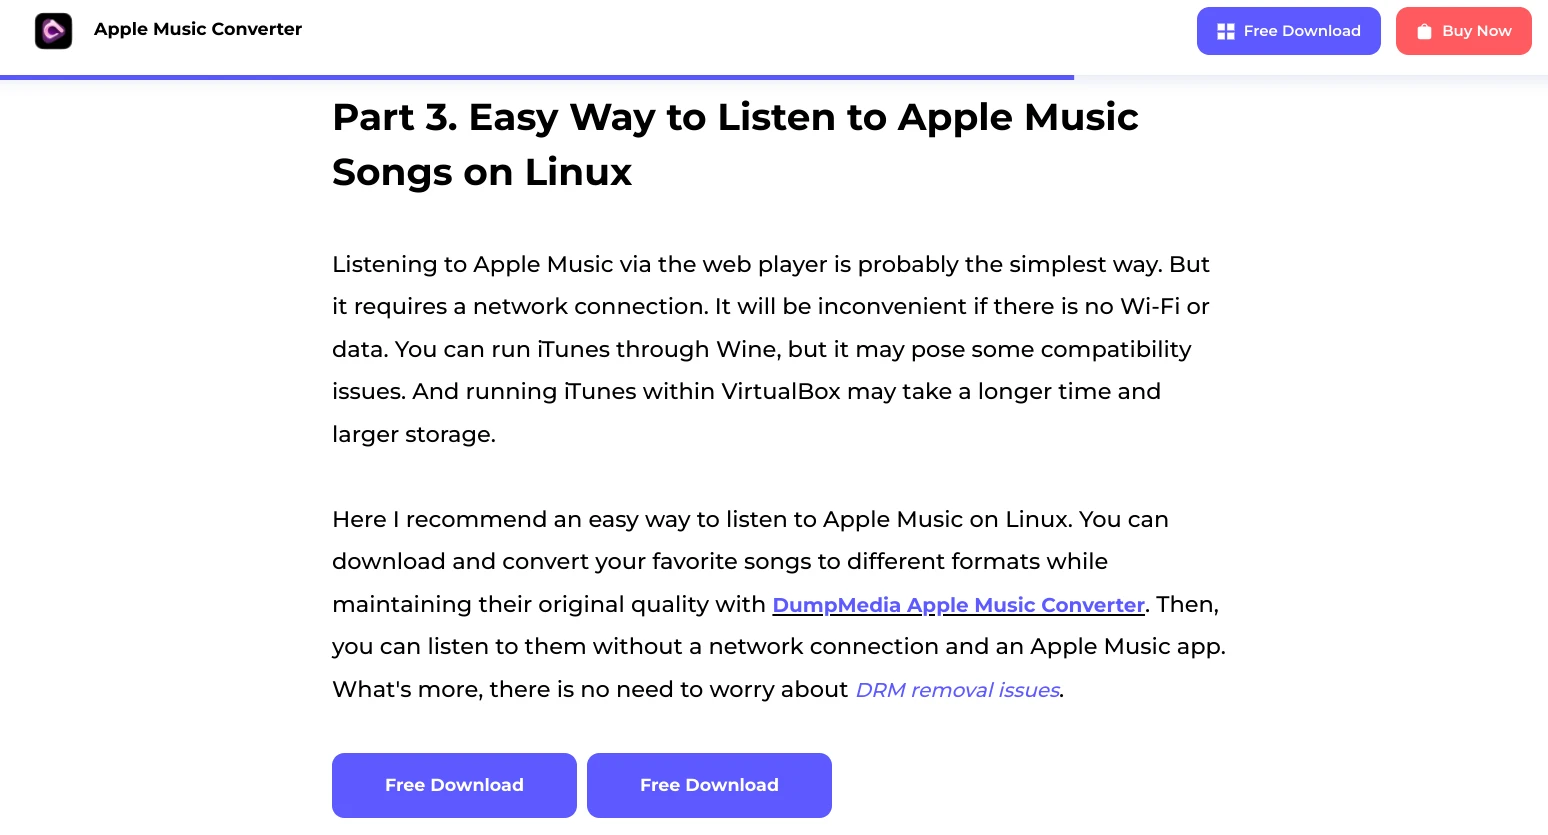Click the paragraph starting with Here I recommend

778,604
